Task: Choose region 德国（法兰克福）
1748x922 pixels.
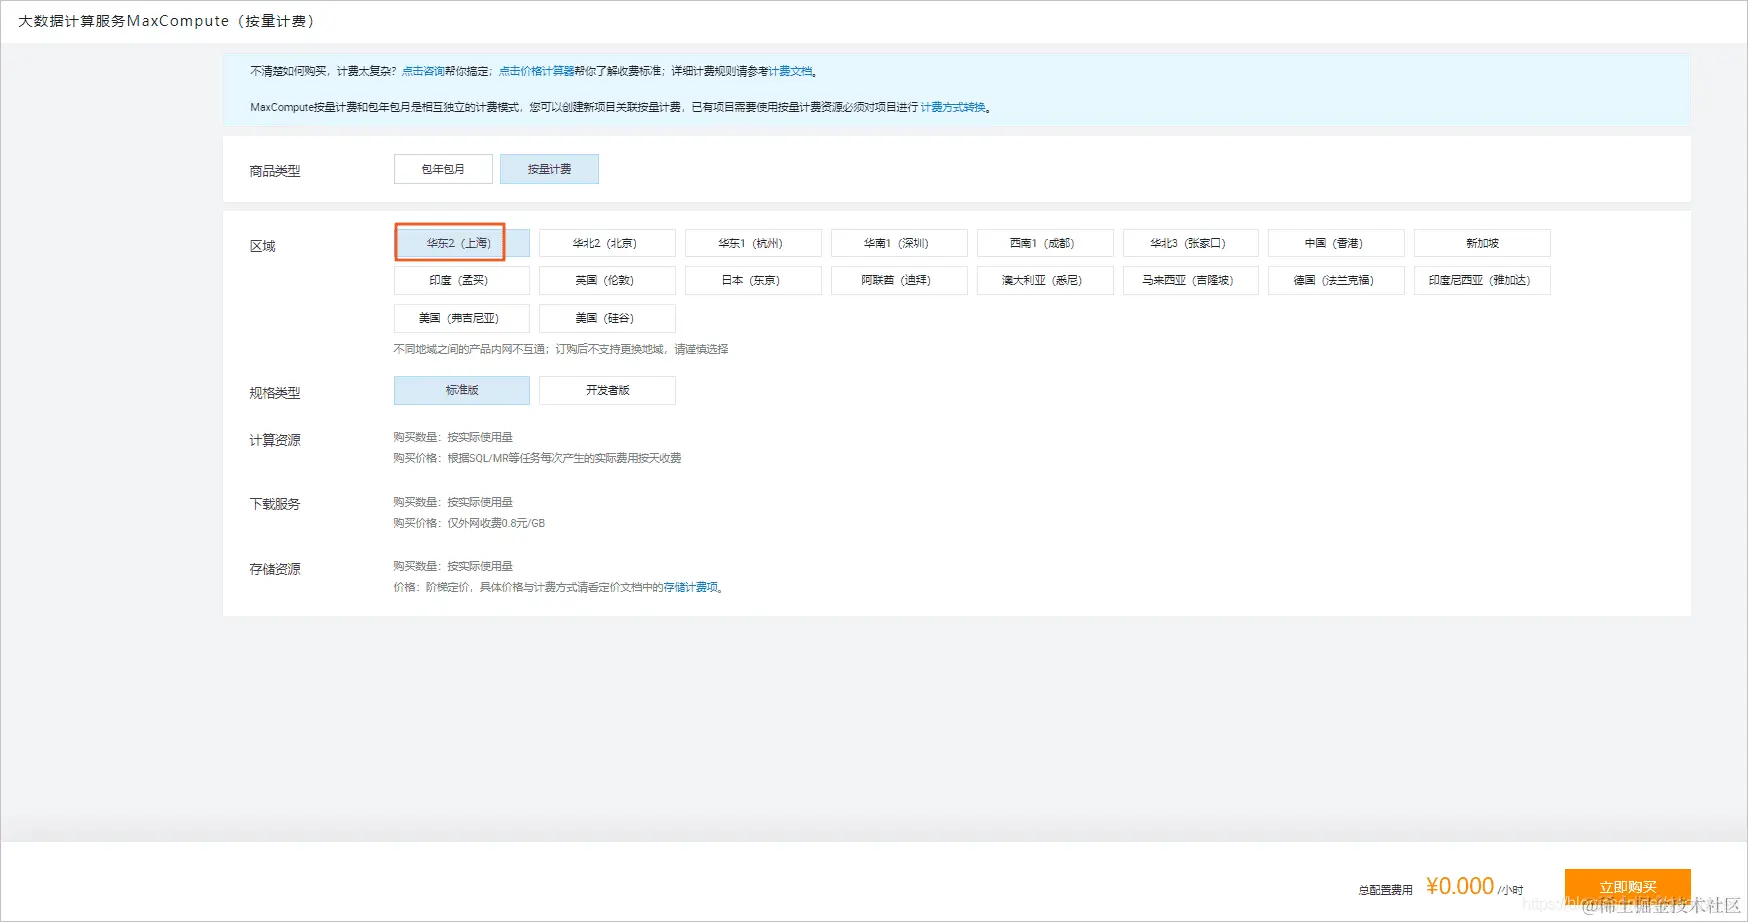Action: coord(1336,280)
